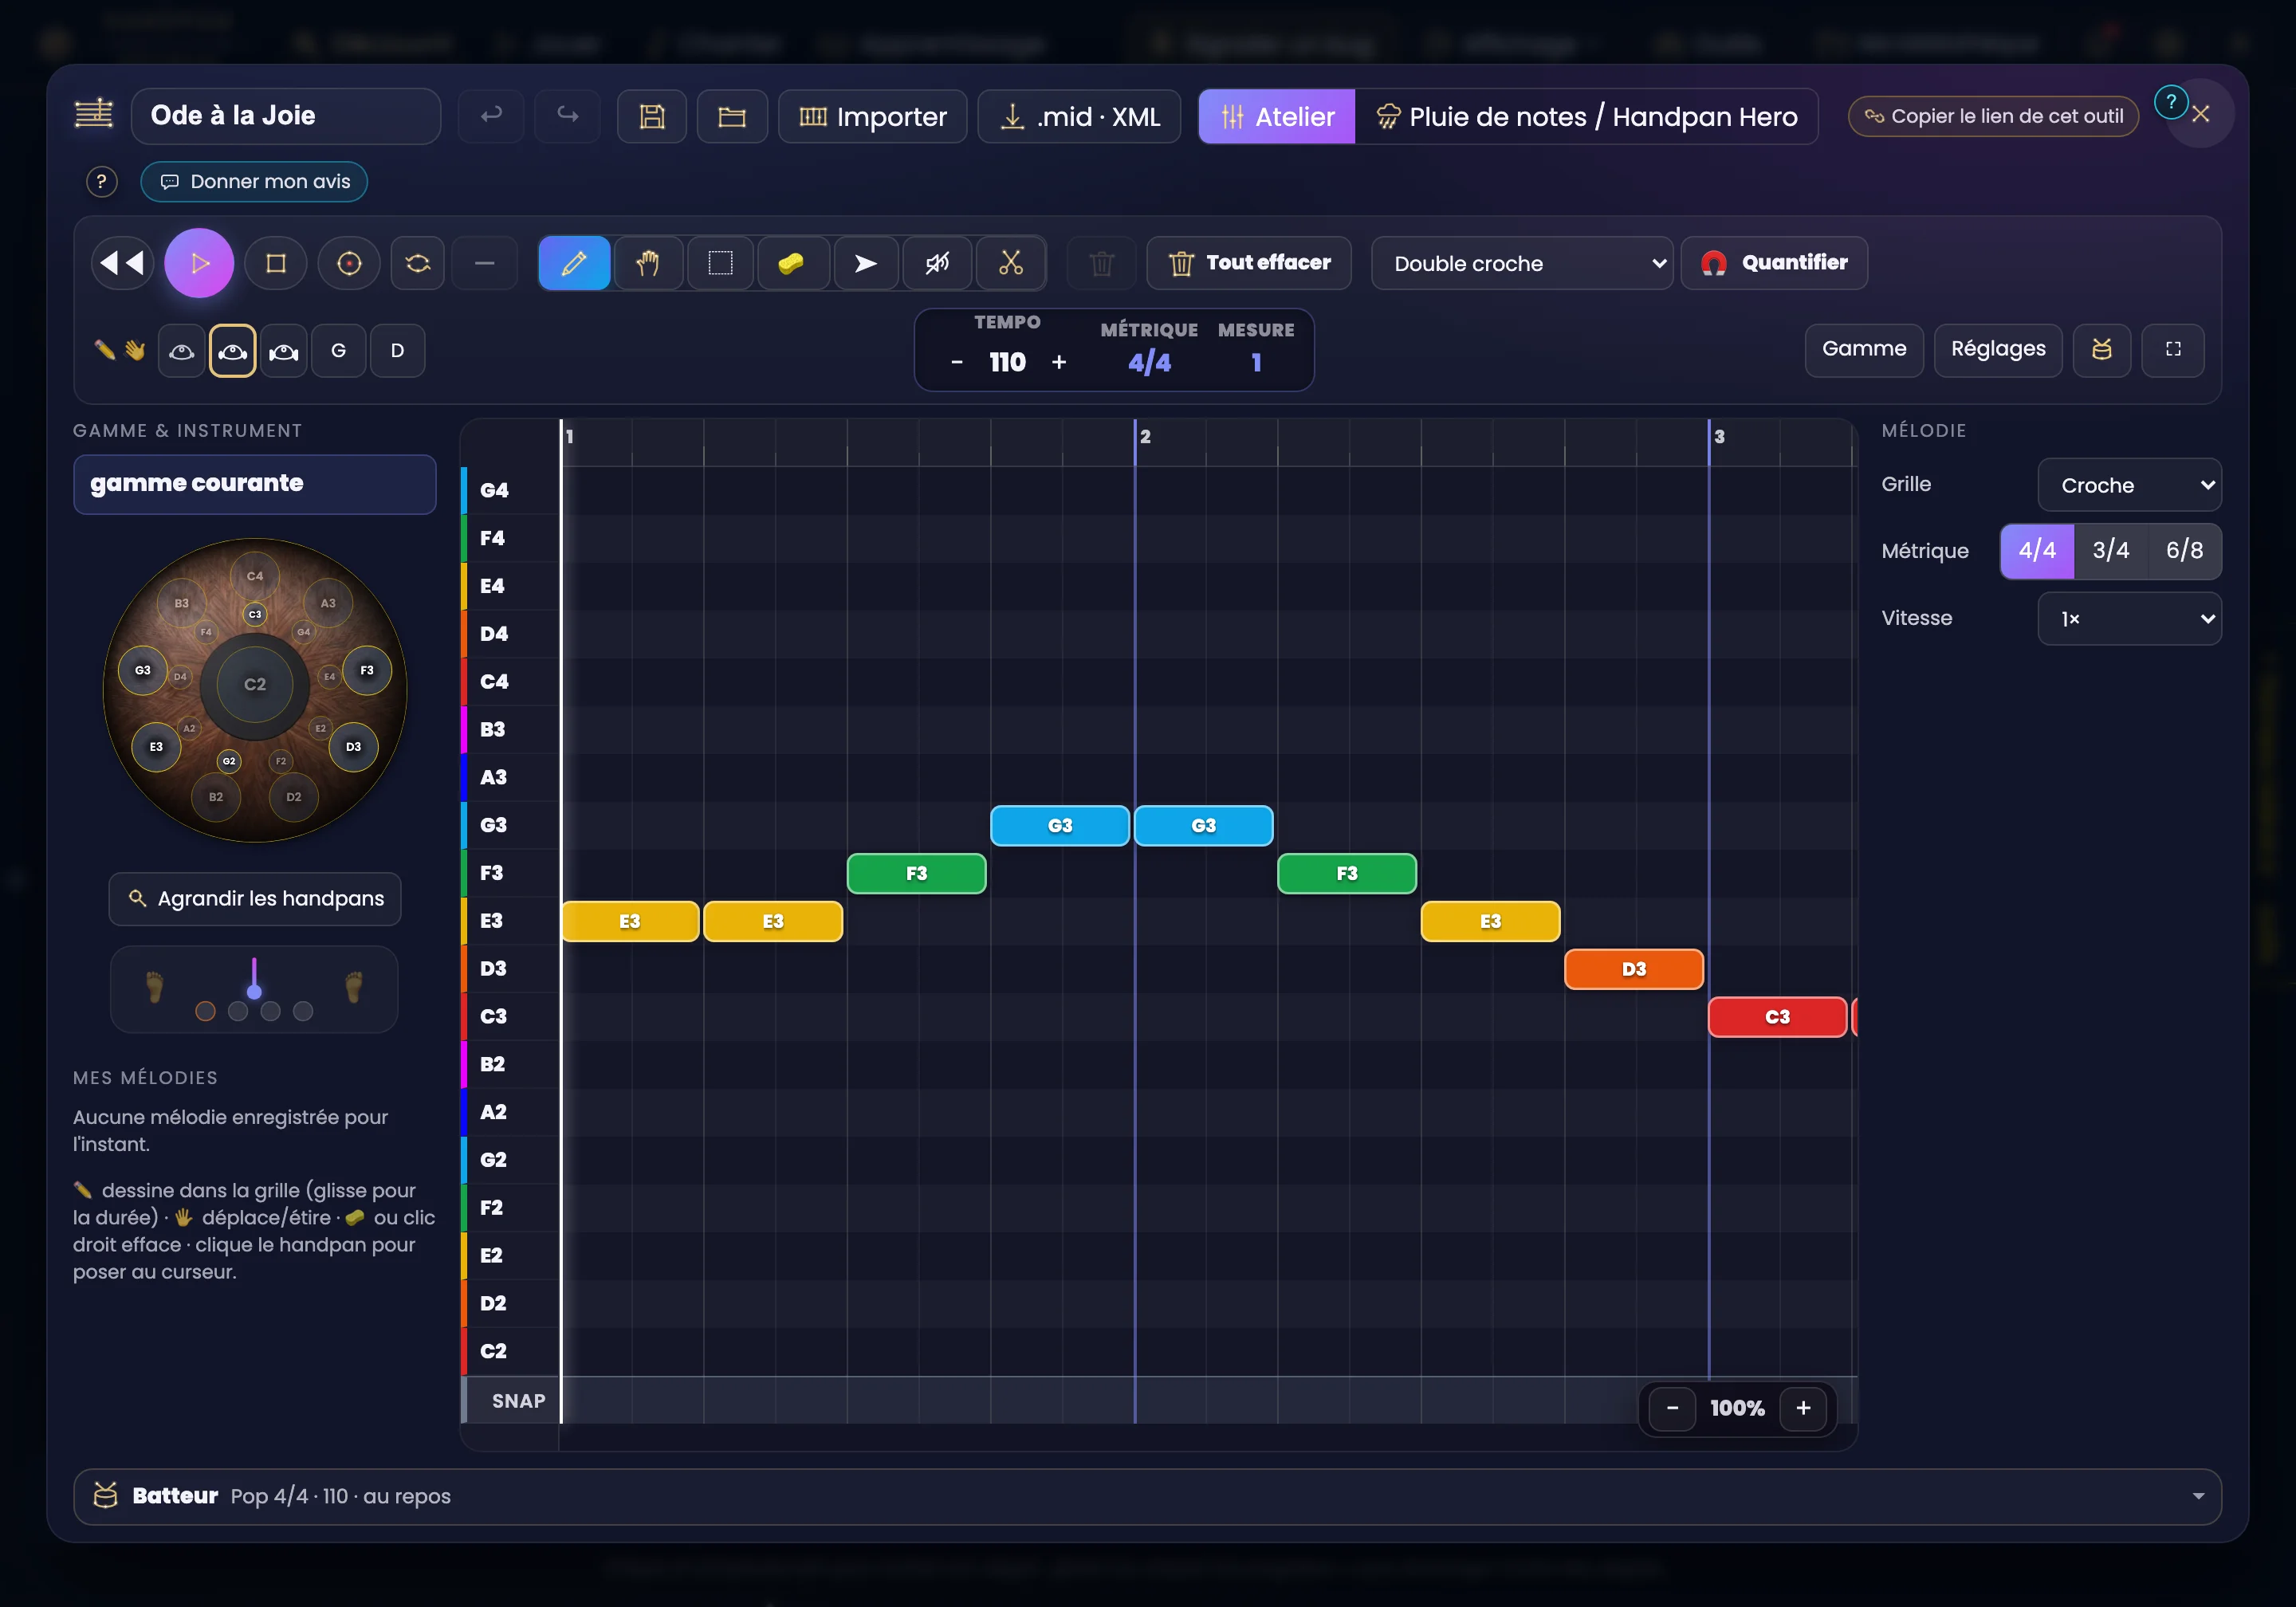Select the arrow pointer tool
The image size is (2296, 1607).
click(x=865, y=263)
